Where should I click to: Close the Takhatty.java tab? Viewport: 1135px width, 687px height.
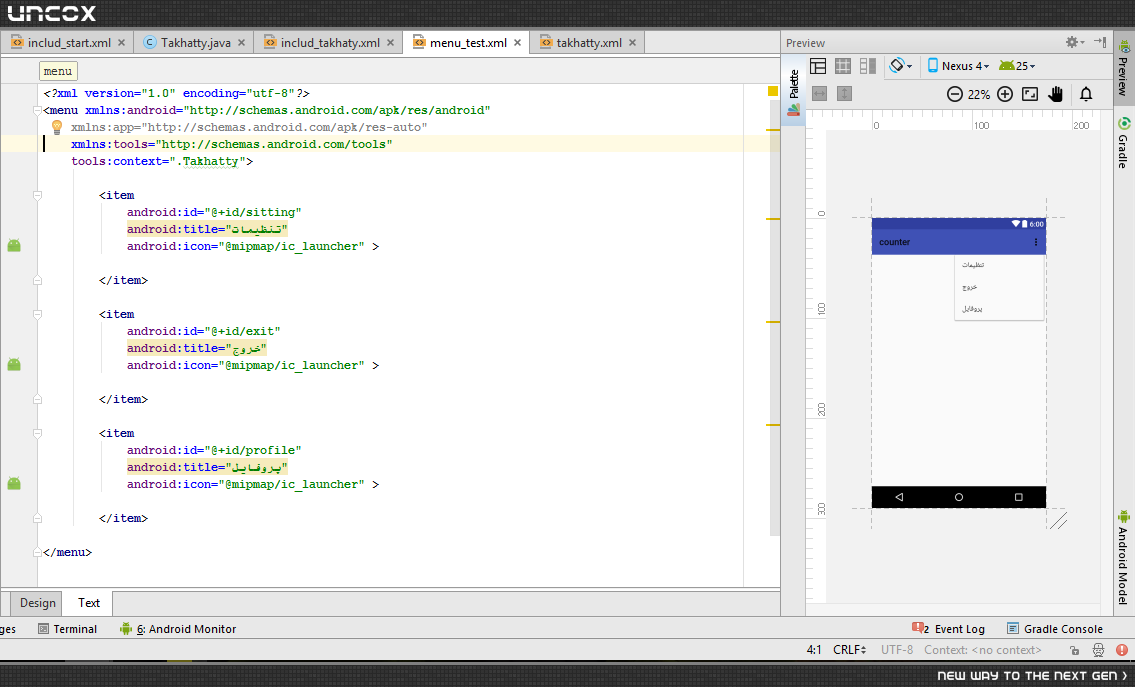click(x=241, y=43)
